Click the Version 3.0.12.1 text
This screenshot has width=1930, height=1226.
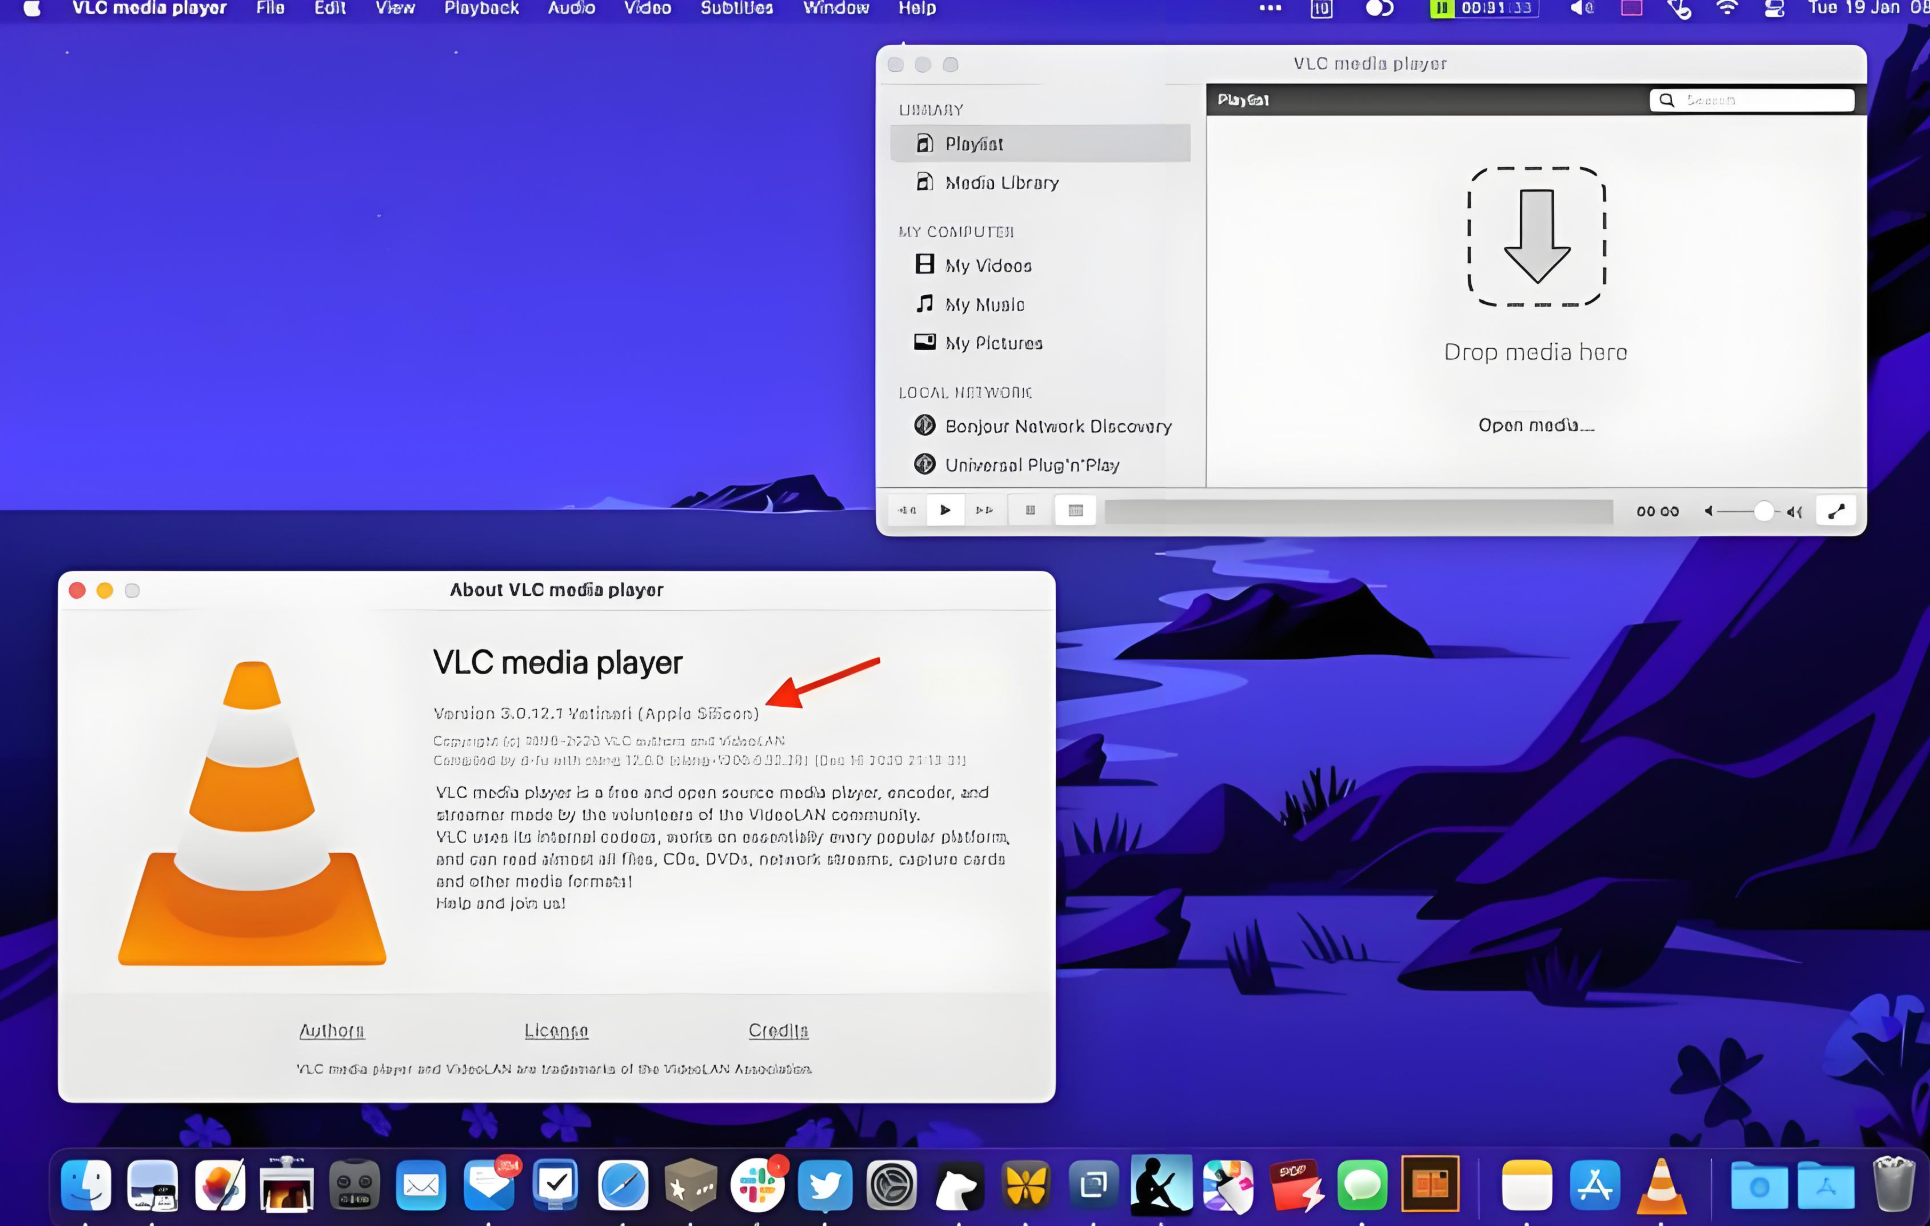click(596, 713)
